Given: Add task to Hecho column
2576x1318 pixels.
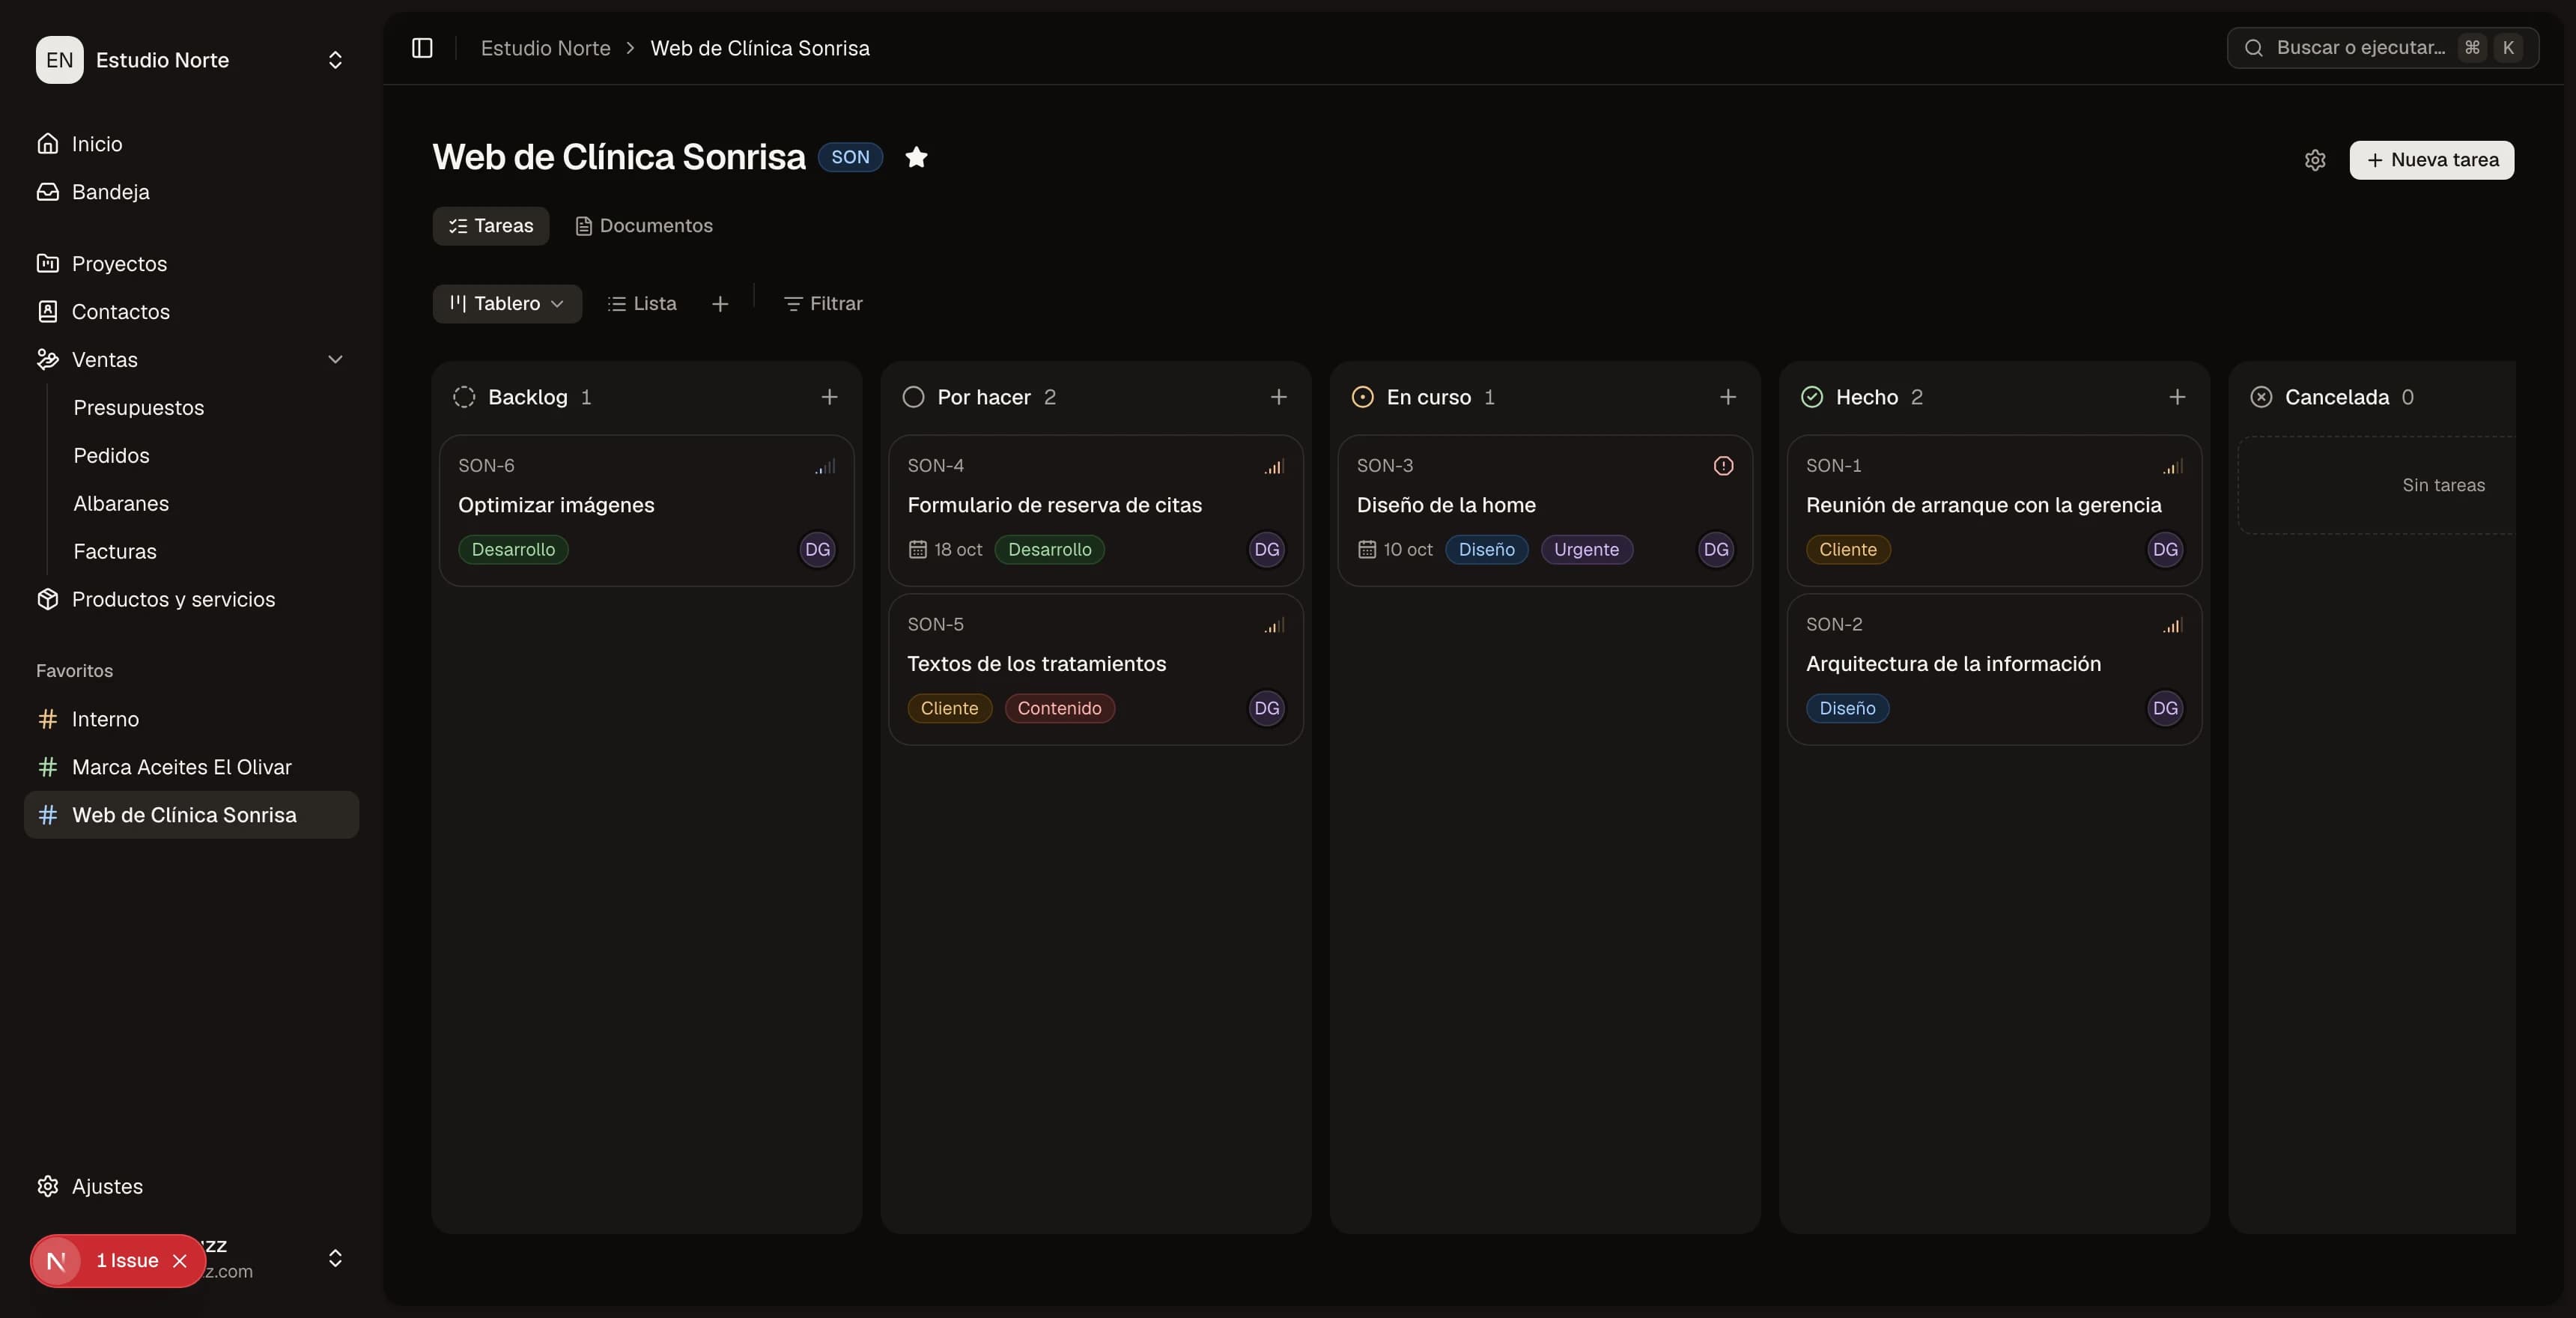Looking at the screenshot, I should pos(2176,397).
